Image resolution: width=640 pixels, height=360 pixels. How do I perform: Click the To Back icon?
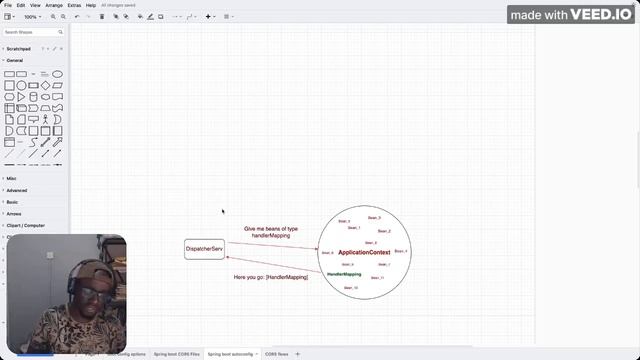126,17
